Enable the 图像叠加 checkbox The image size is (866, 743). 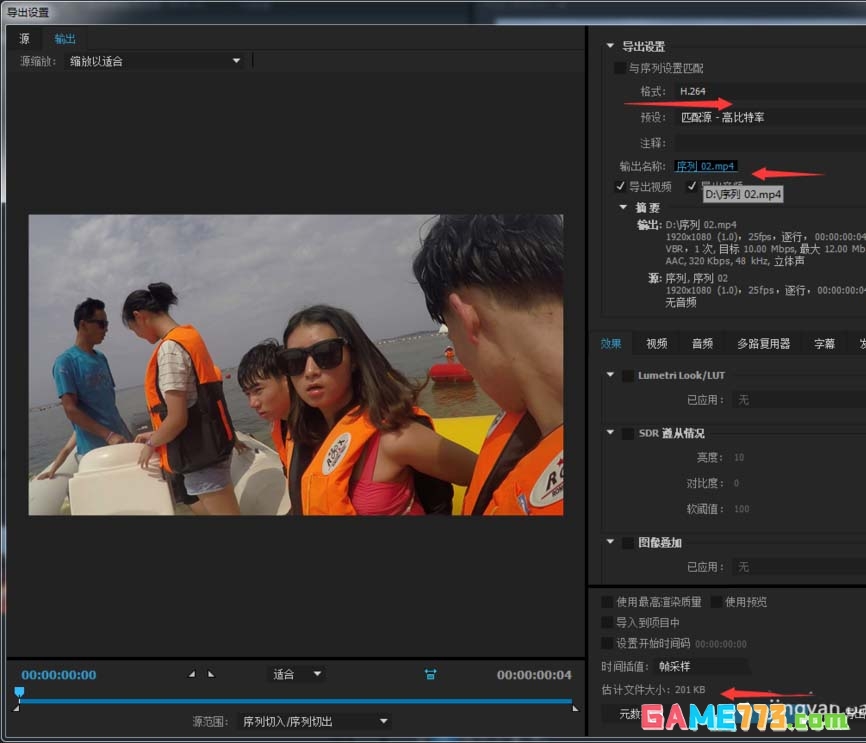(x=628, y=542)
